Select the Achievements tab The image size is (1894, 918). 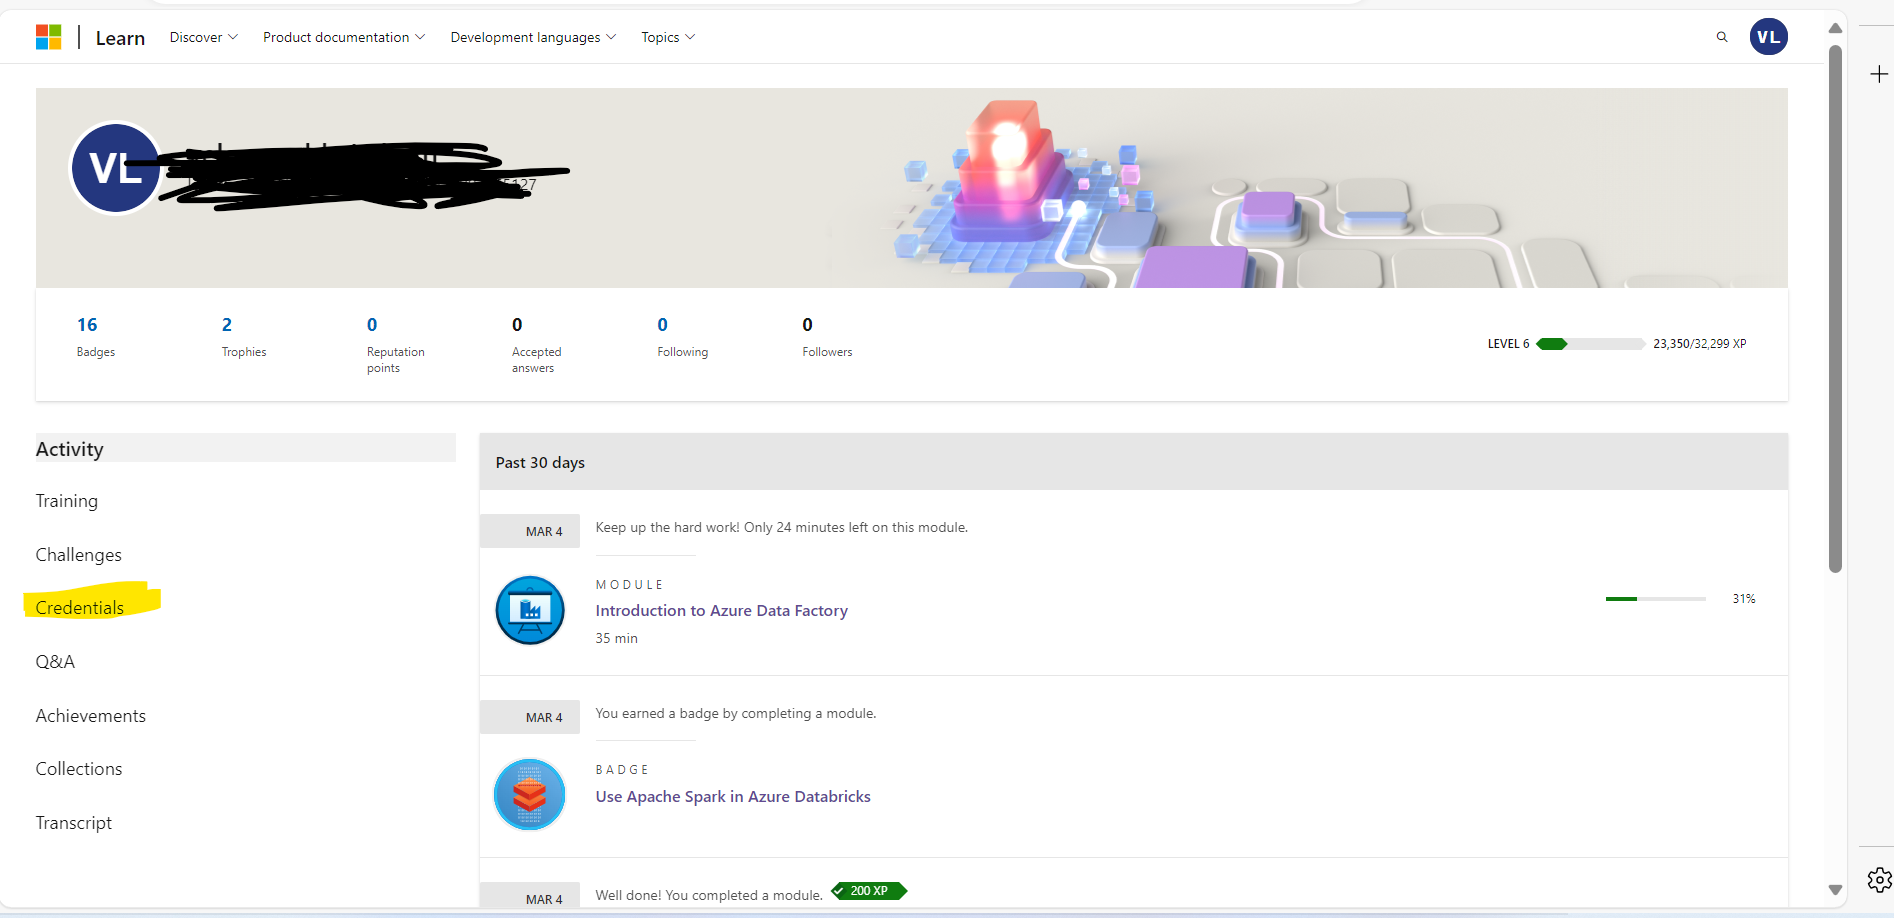[x=91, y=716]
